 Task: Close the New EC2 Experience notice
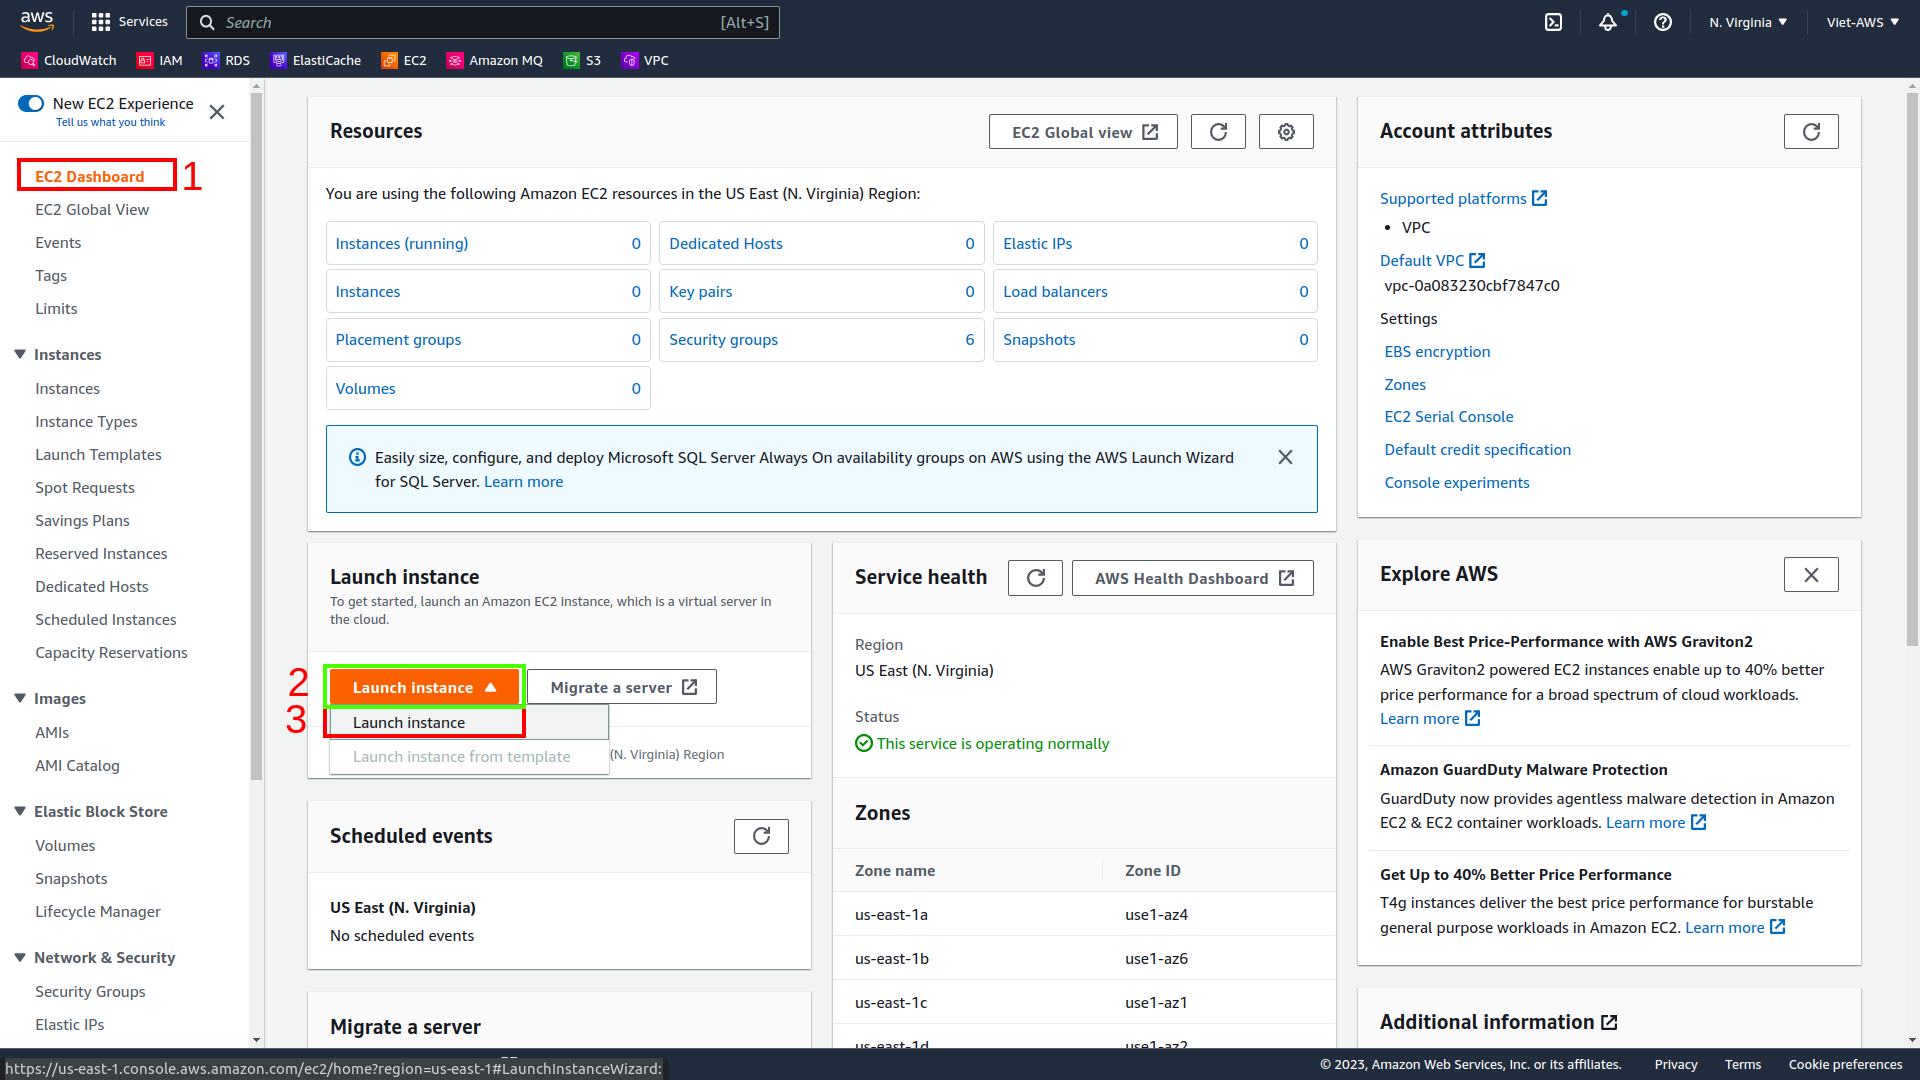tap(217, 112)
